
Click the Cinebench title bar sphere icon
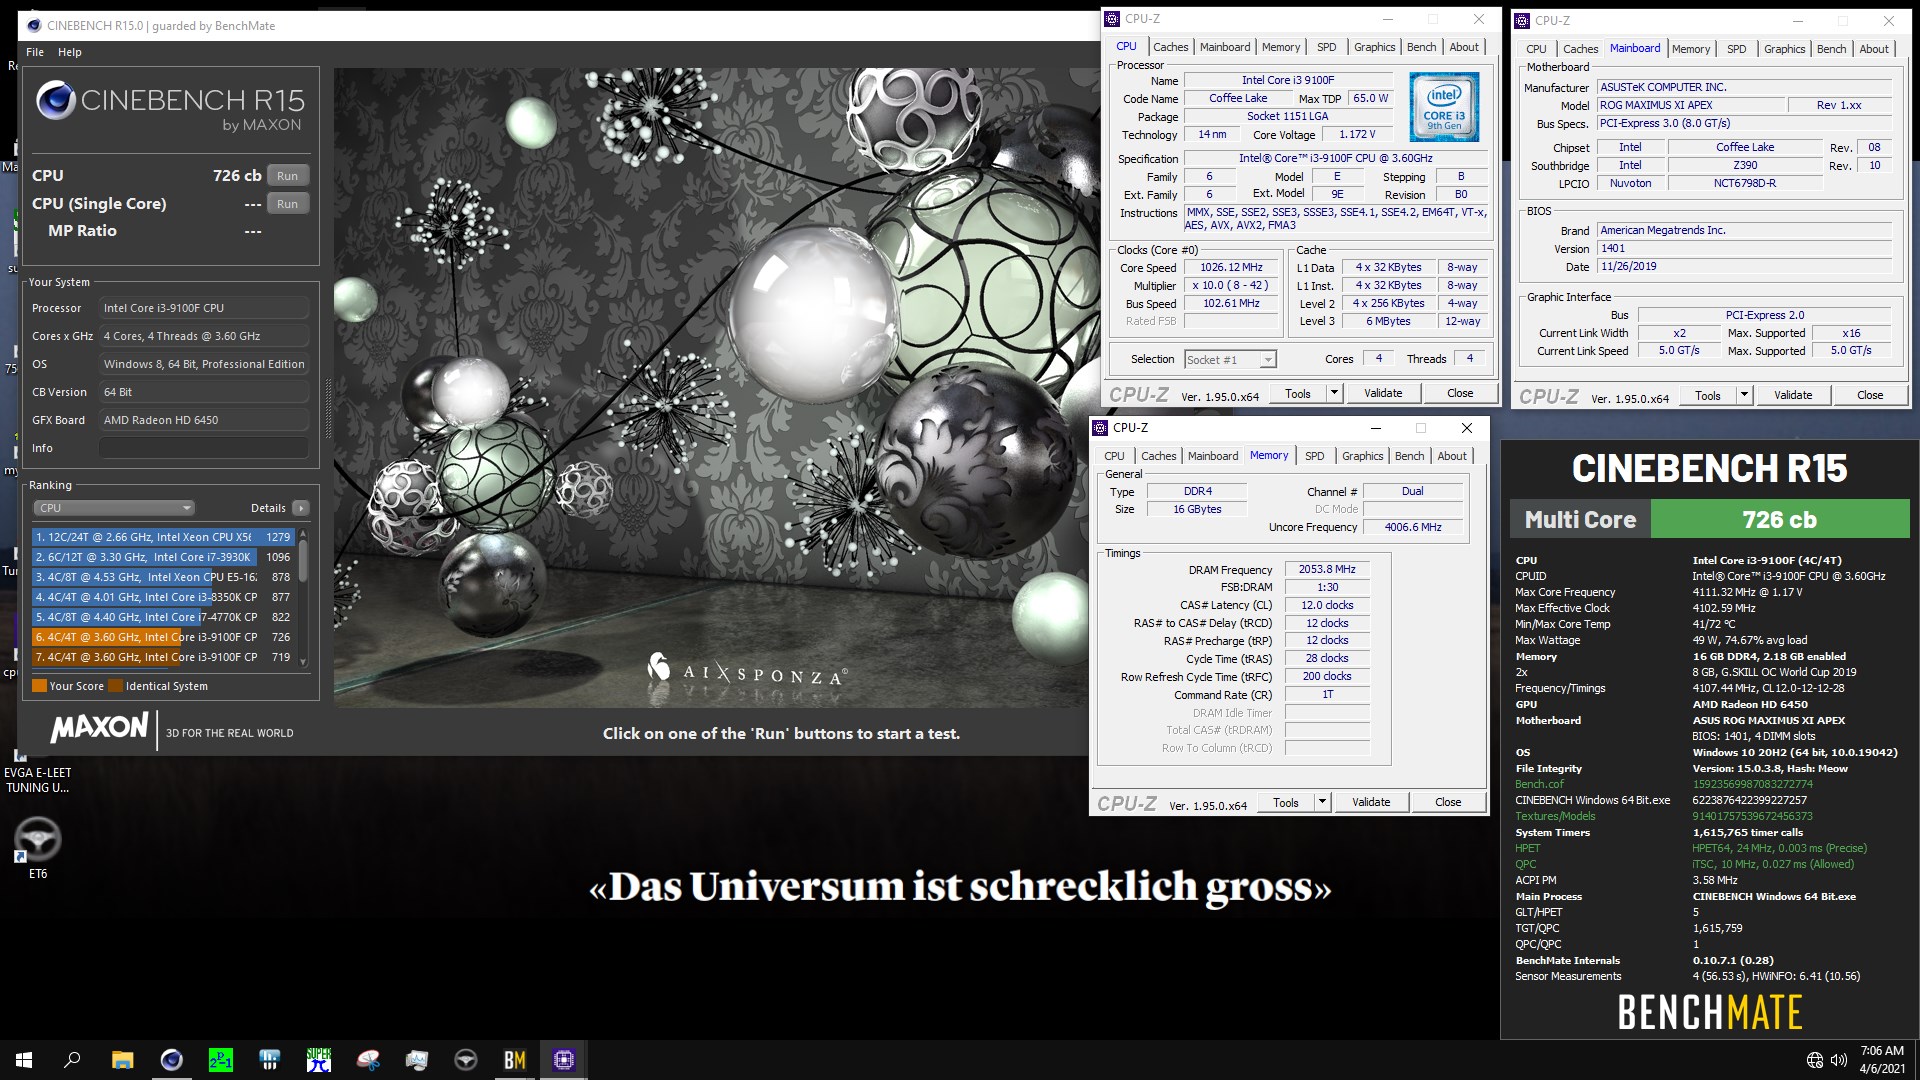point(34,25)
